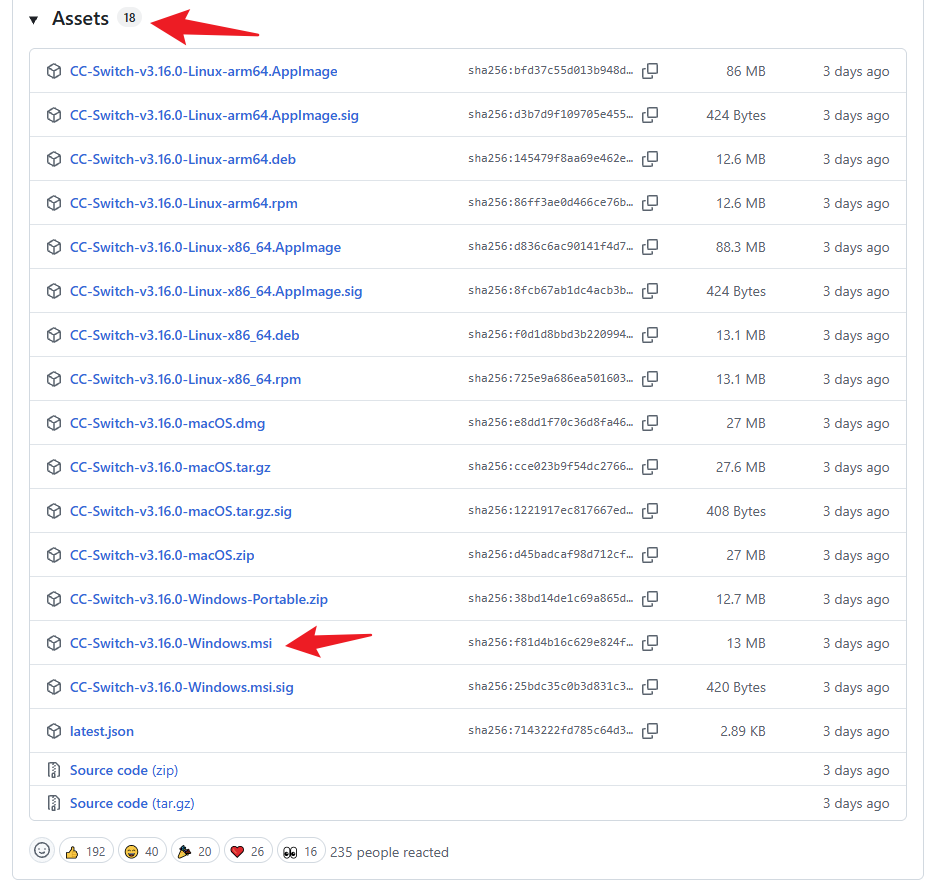Copy sha256 for macOS.dmg
936x893 pixels.
point(650,423)
